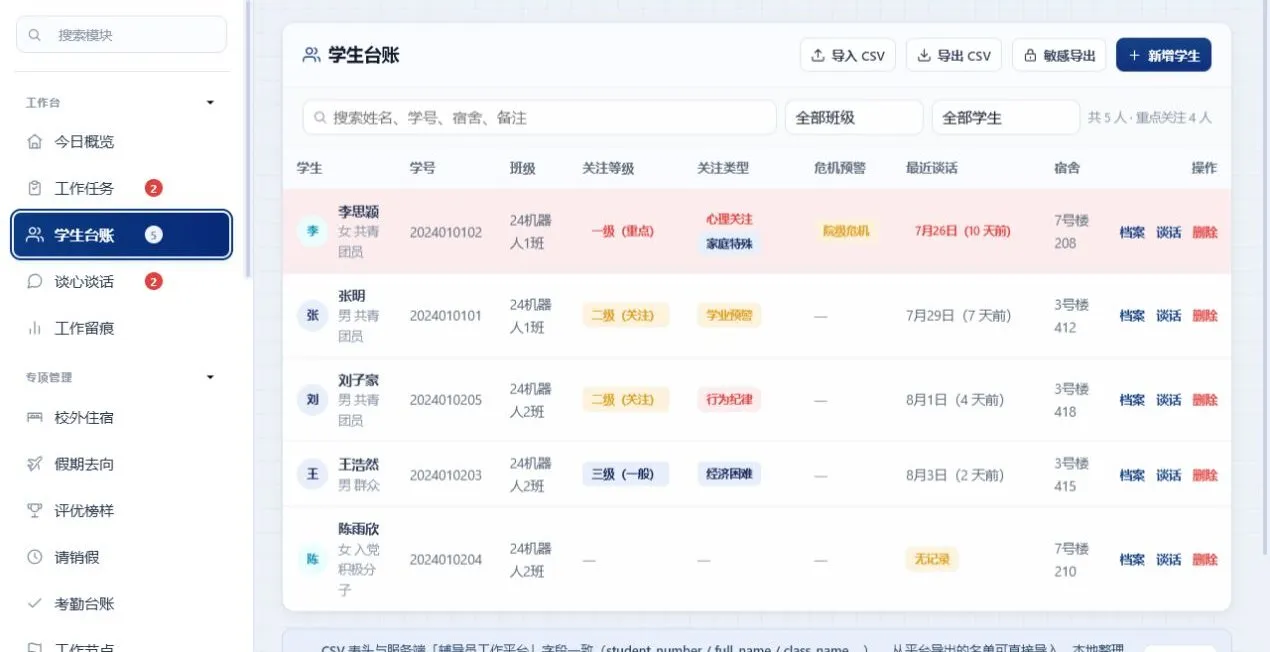1270x652 pixels.
Task: Click student number 2024010102
Action: pyautogui.click(x=445, y=232)
